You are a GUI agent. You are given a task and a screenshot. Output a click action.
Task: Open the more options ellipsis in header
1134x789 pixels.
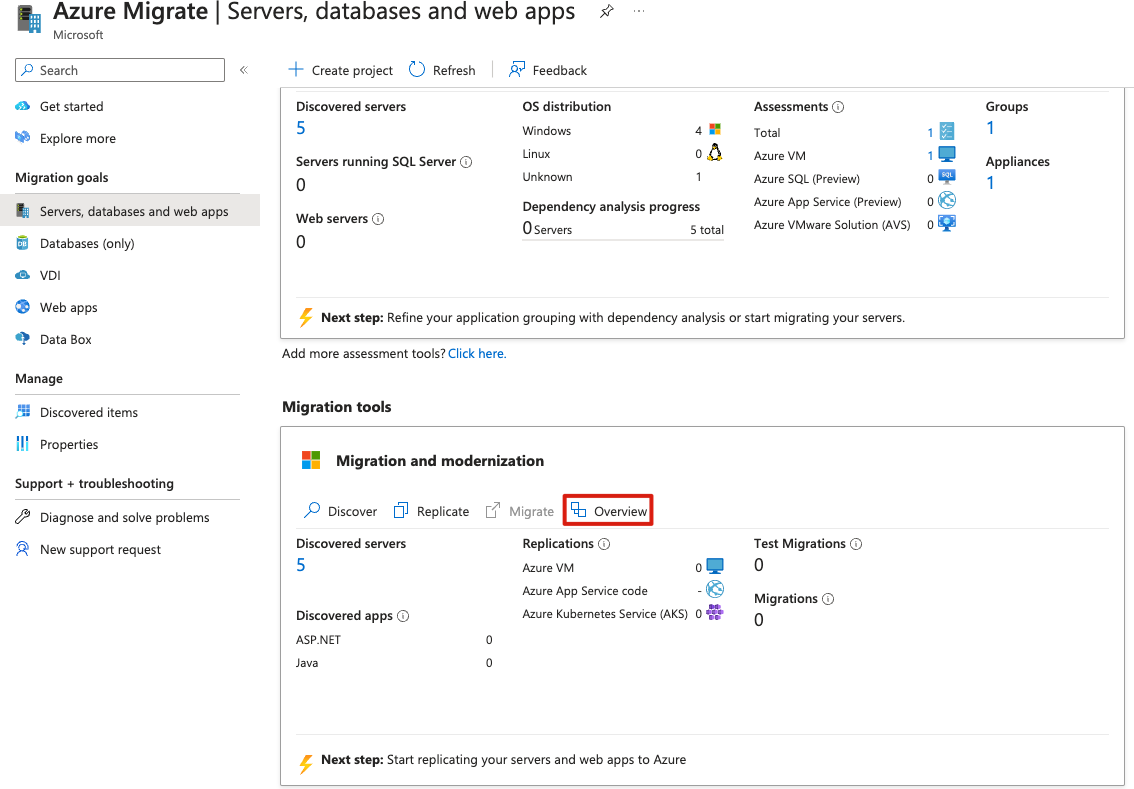point(639,12)
